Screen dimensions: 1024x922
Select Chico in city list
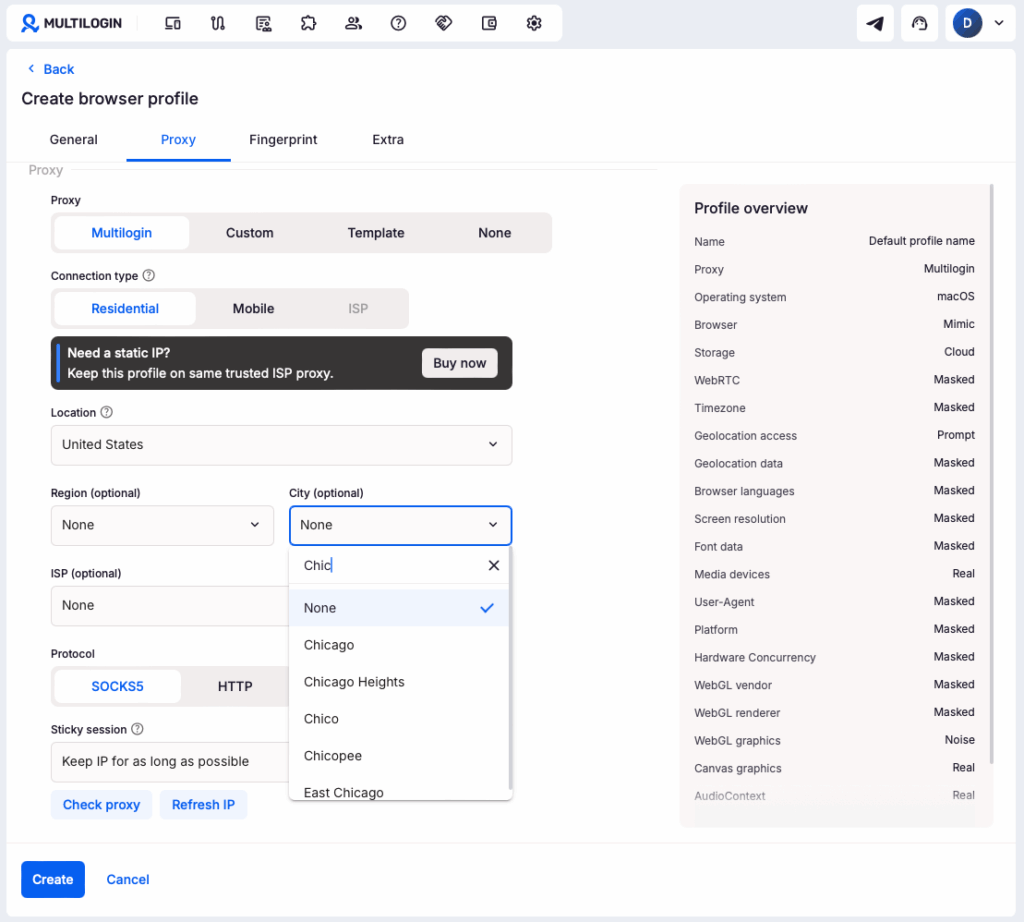tap(398, 719)
